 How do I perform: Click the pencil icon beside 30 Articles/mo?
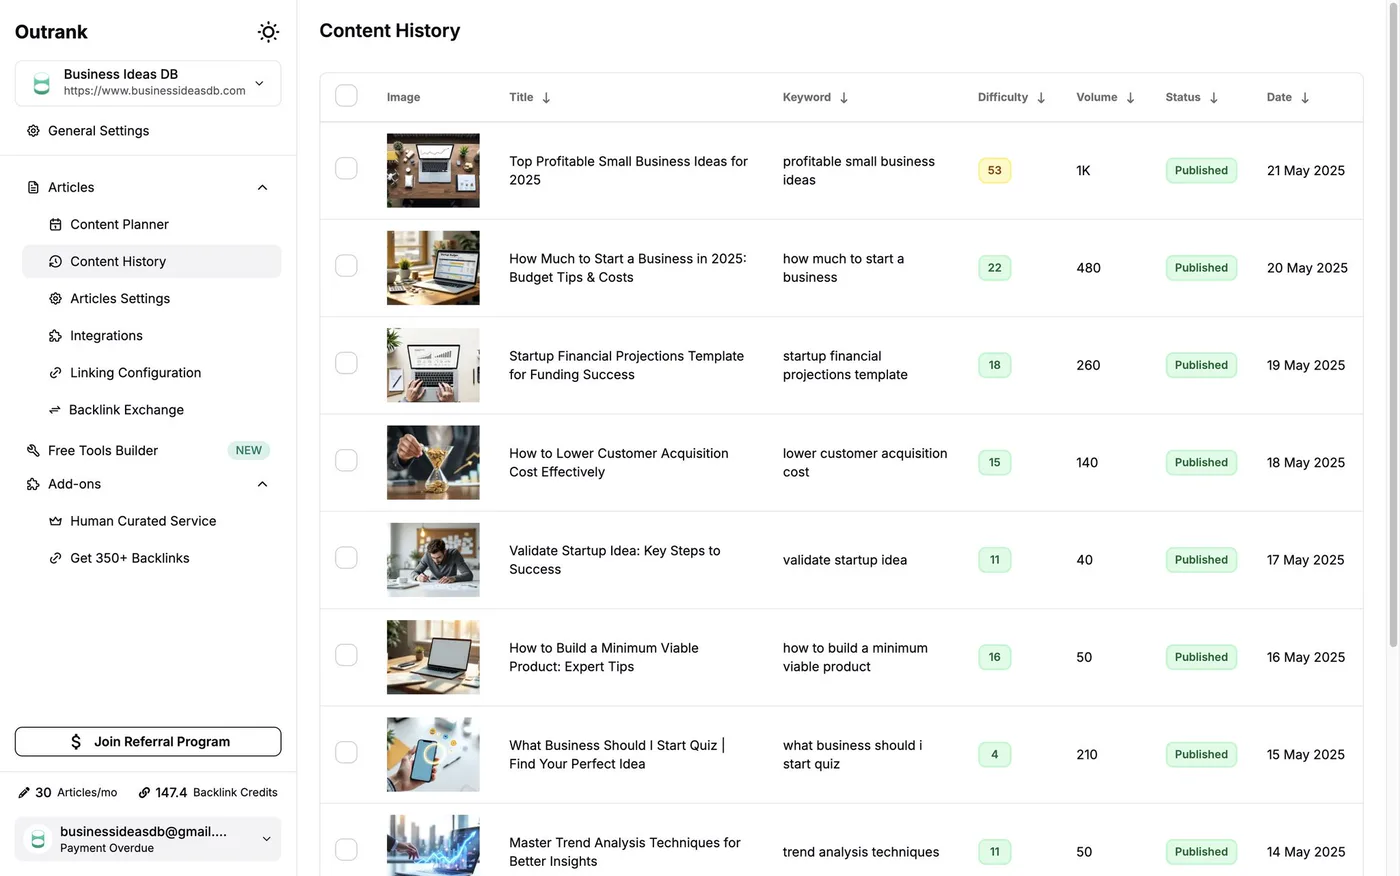point(24,793)
